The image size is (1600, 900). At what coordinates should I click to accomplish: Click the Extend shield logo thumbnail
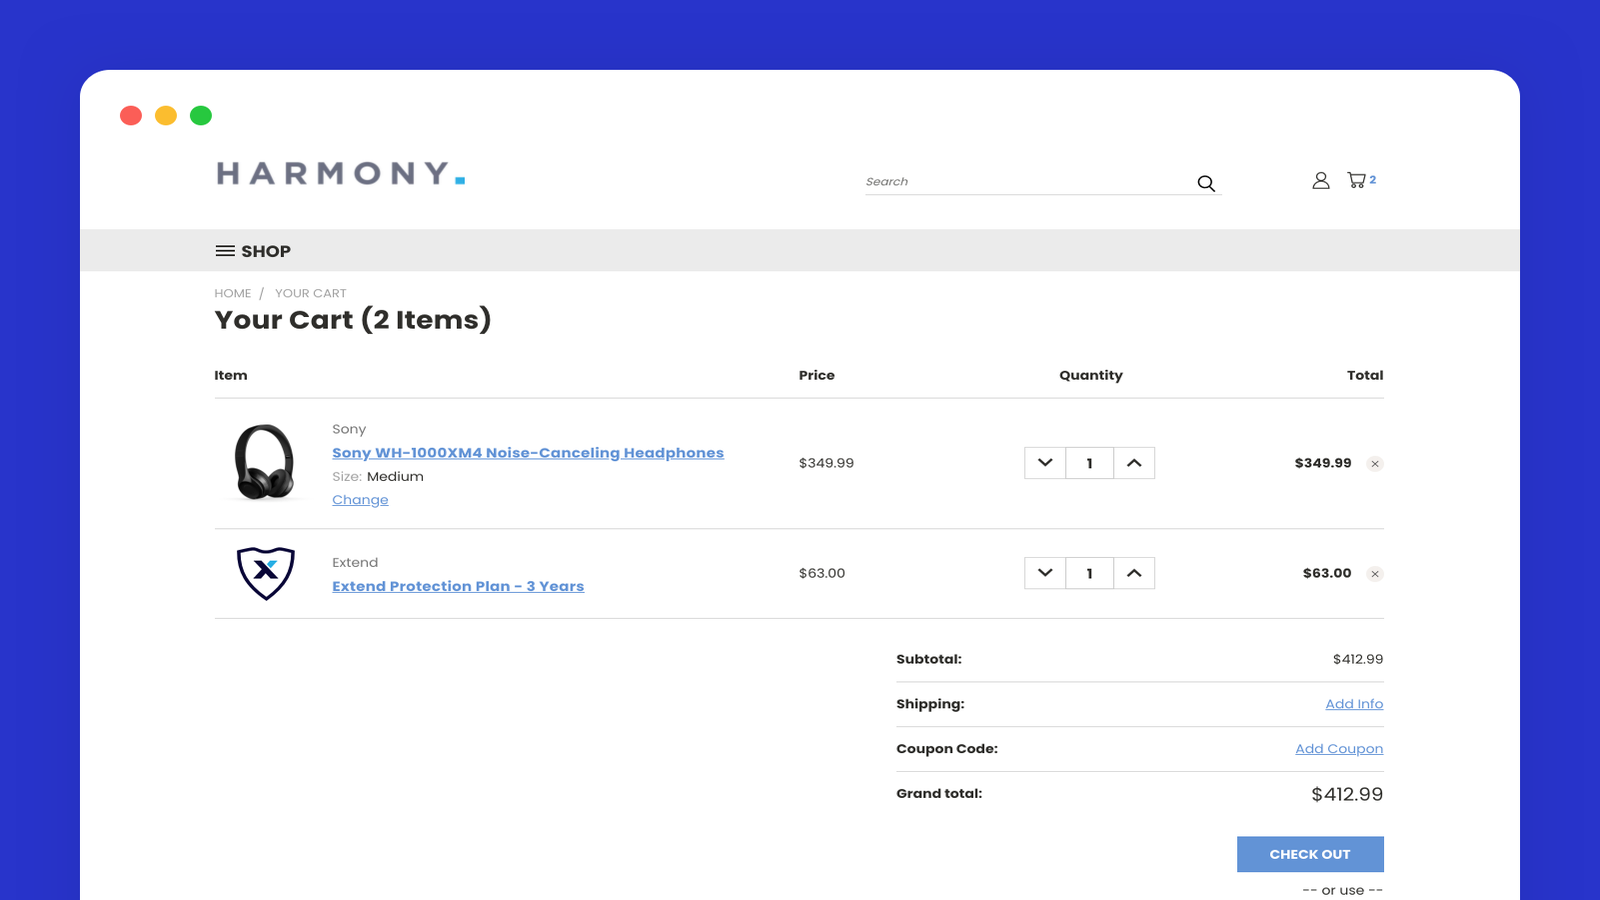(266, 573)
